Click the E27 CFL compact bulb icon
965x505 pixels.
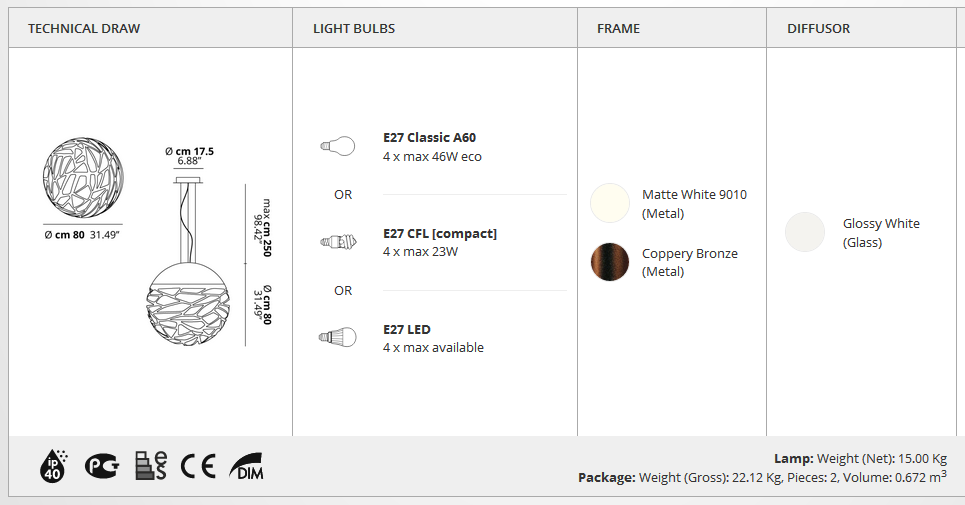pos(338,242)
